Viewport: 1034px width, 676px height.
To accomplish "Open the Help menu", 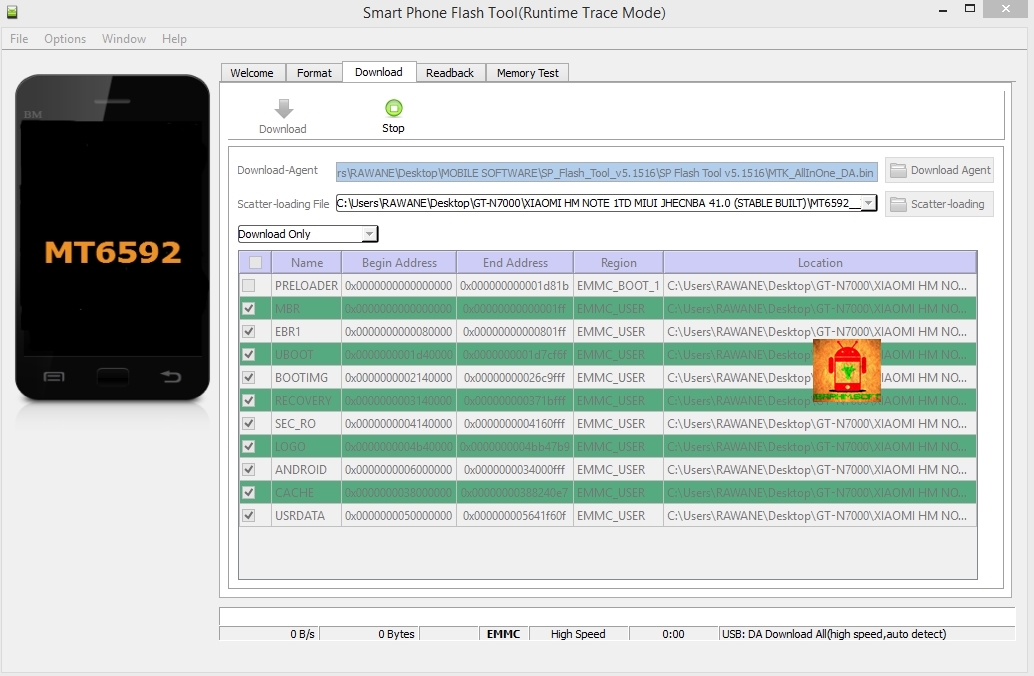I will pos(174,39).
